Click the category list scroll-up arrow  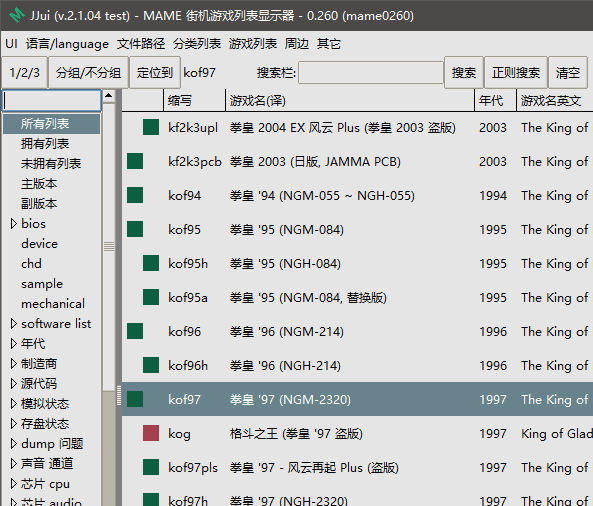109,95
